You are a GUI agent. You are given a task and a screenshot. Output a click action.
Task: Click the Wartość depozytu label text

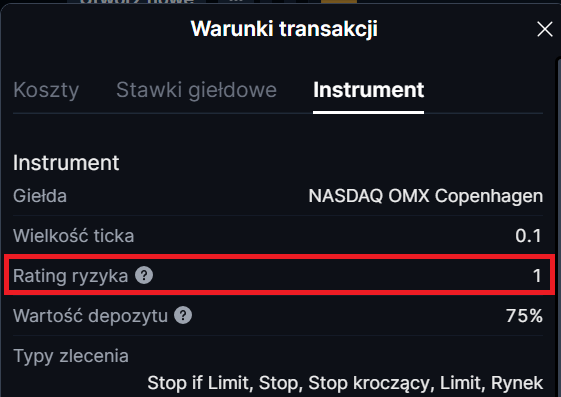coord(91,316)
